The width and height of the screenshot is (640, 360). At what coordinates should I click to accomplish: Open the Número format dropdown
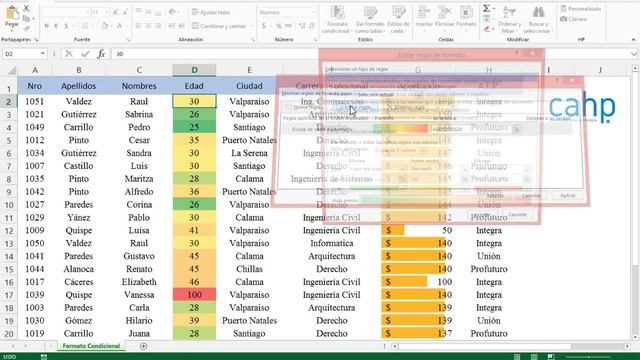point(313,13)
